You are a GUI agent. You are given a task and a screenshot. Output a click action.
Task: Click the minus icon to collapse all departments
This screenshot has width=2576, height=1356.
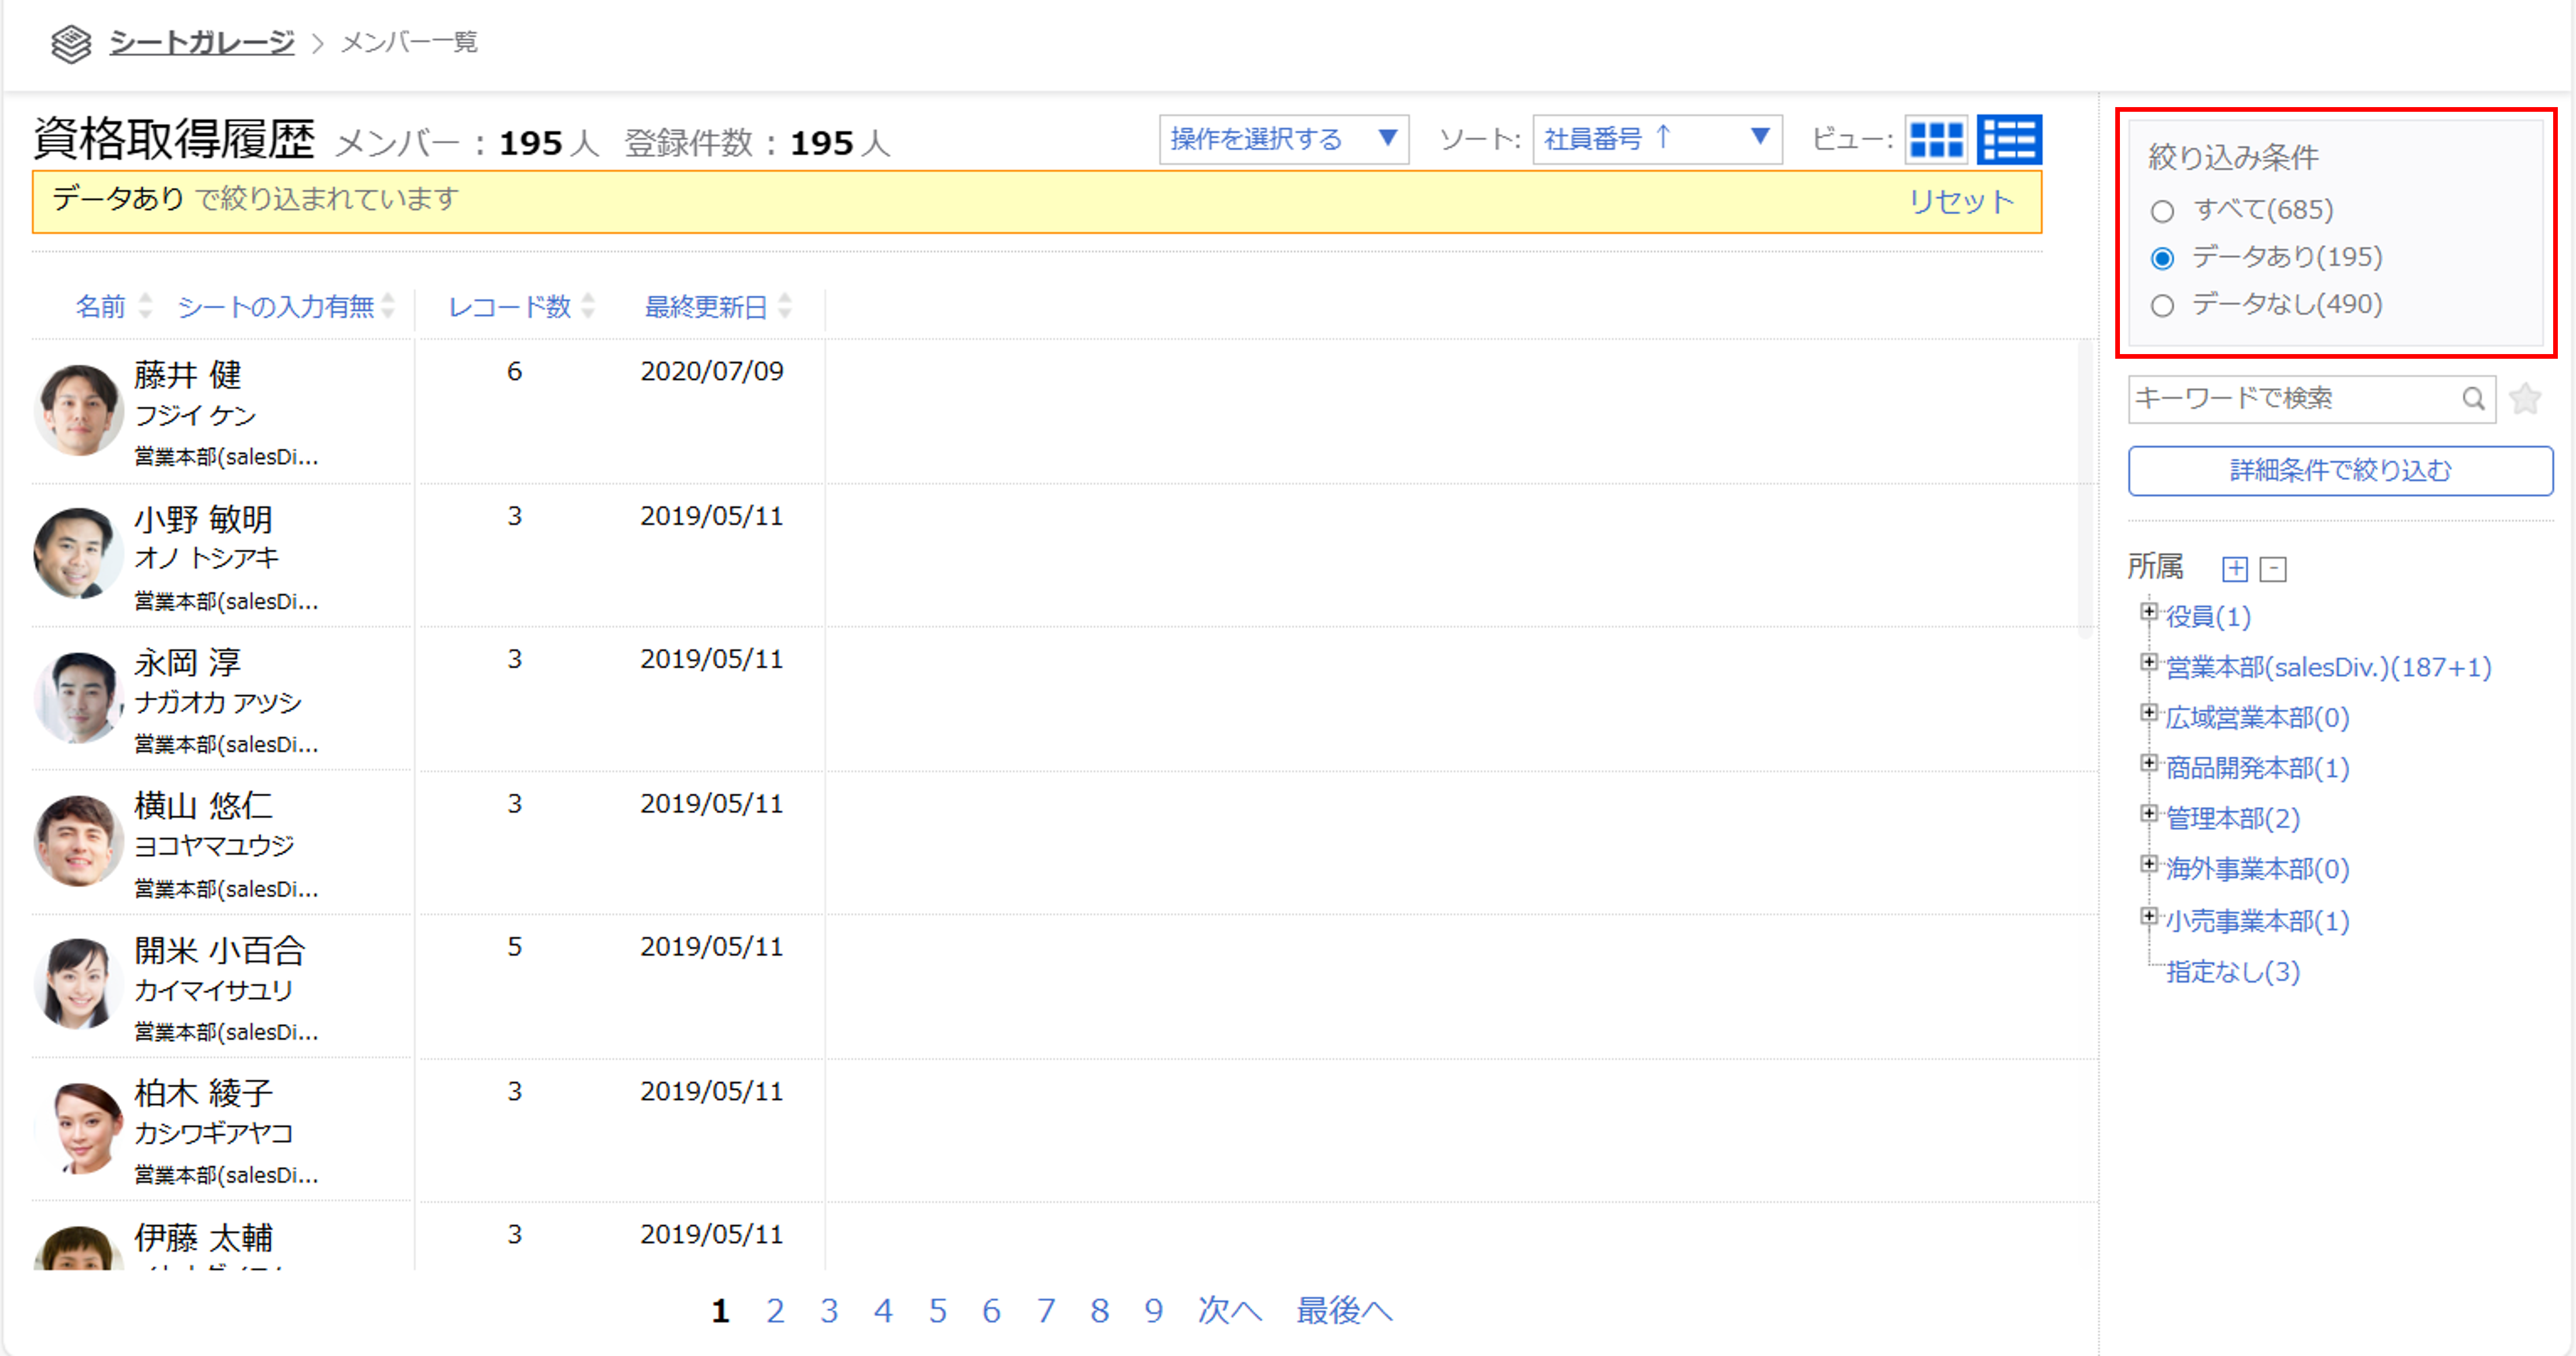pyautogui.click(x=2273, y=569)
